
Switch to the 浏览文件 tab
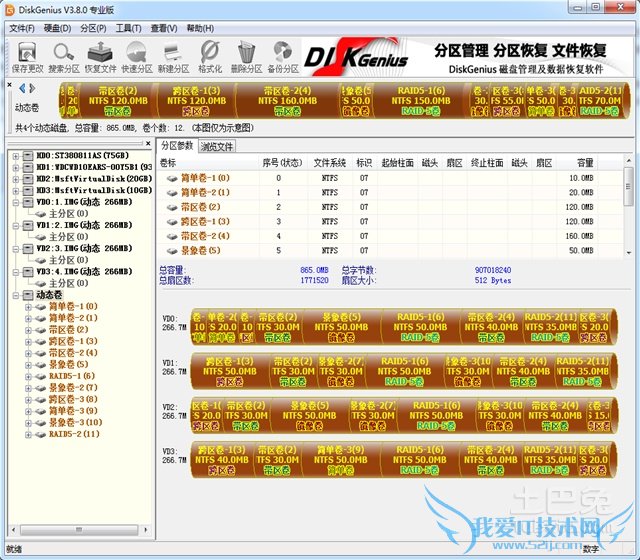point(217,146)
